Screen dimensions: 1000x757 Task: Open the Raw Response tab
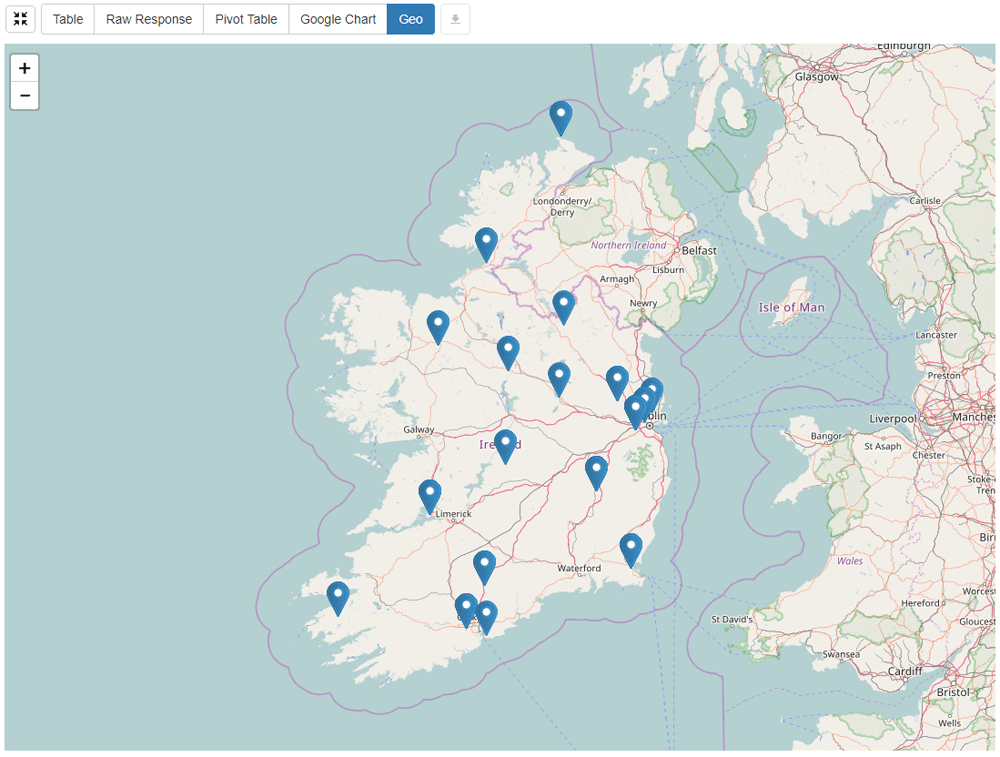coord(149,19)
